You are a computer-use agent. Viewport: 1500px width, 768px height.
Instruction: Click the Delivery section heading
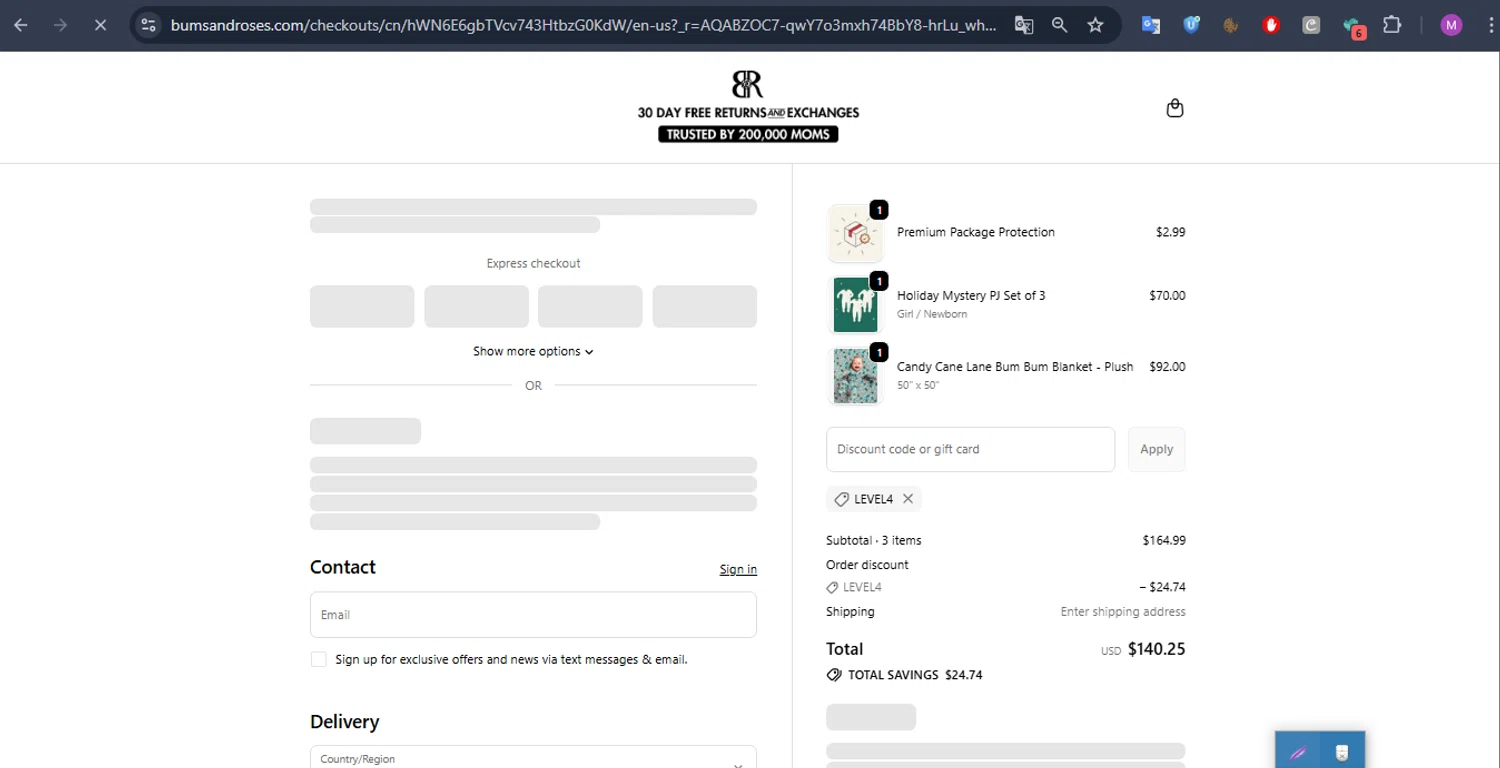(345, 722)
